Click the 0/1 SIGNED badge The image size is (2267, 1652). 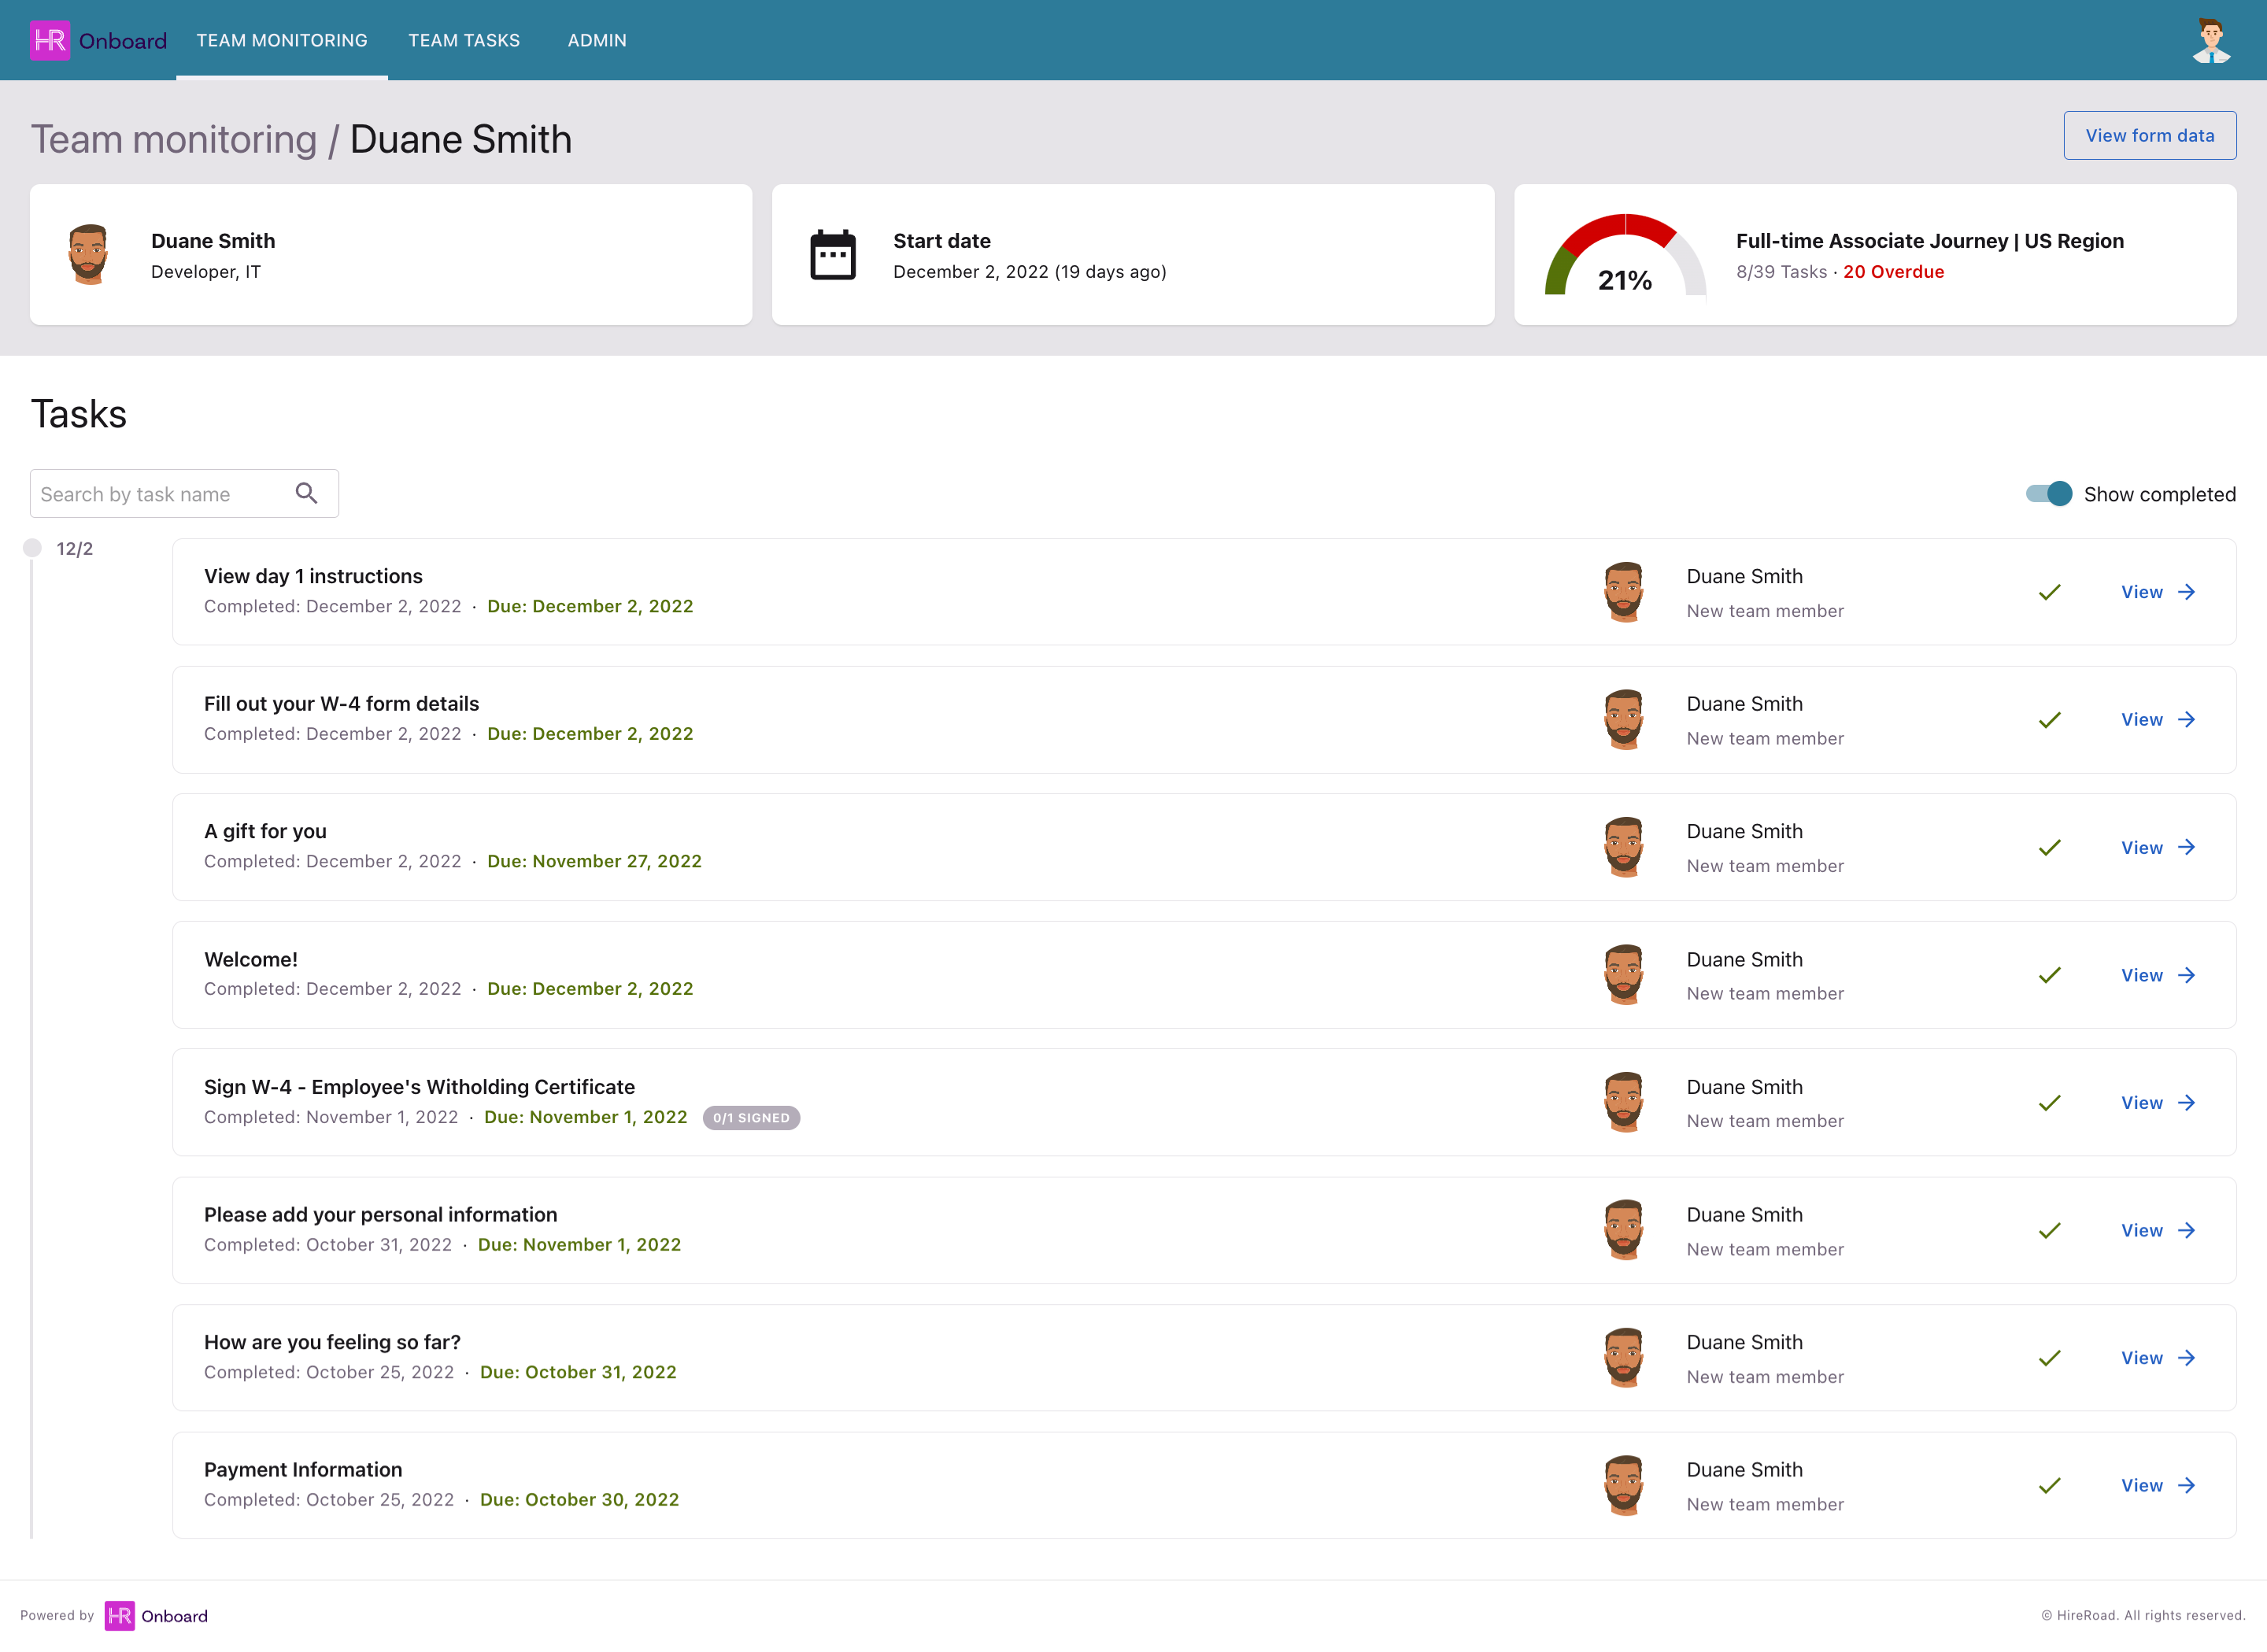(x=751, y=1117)
